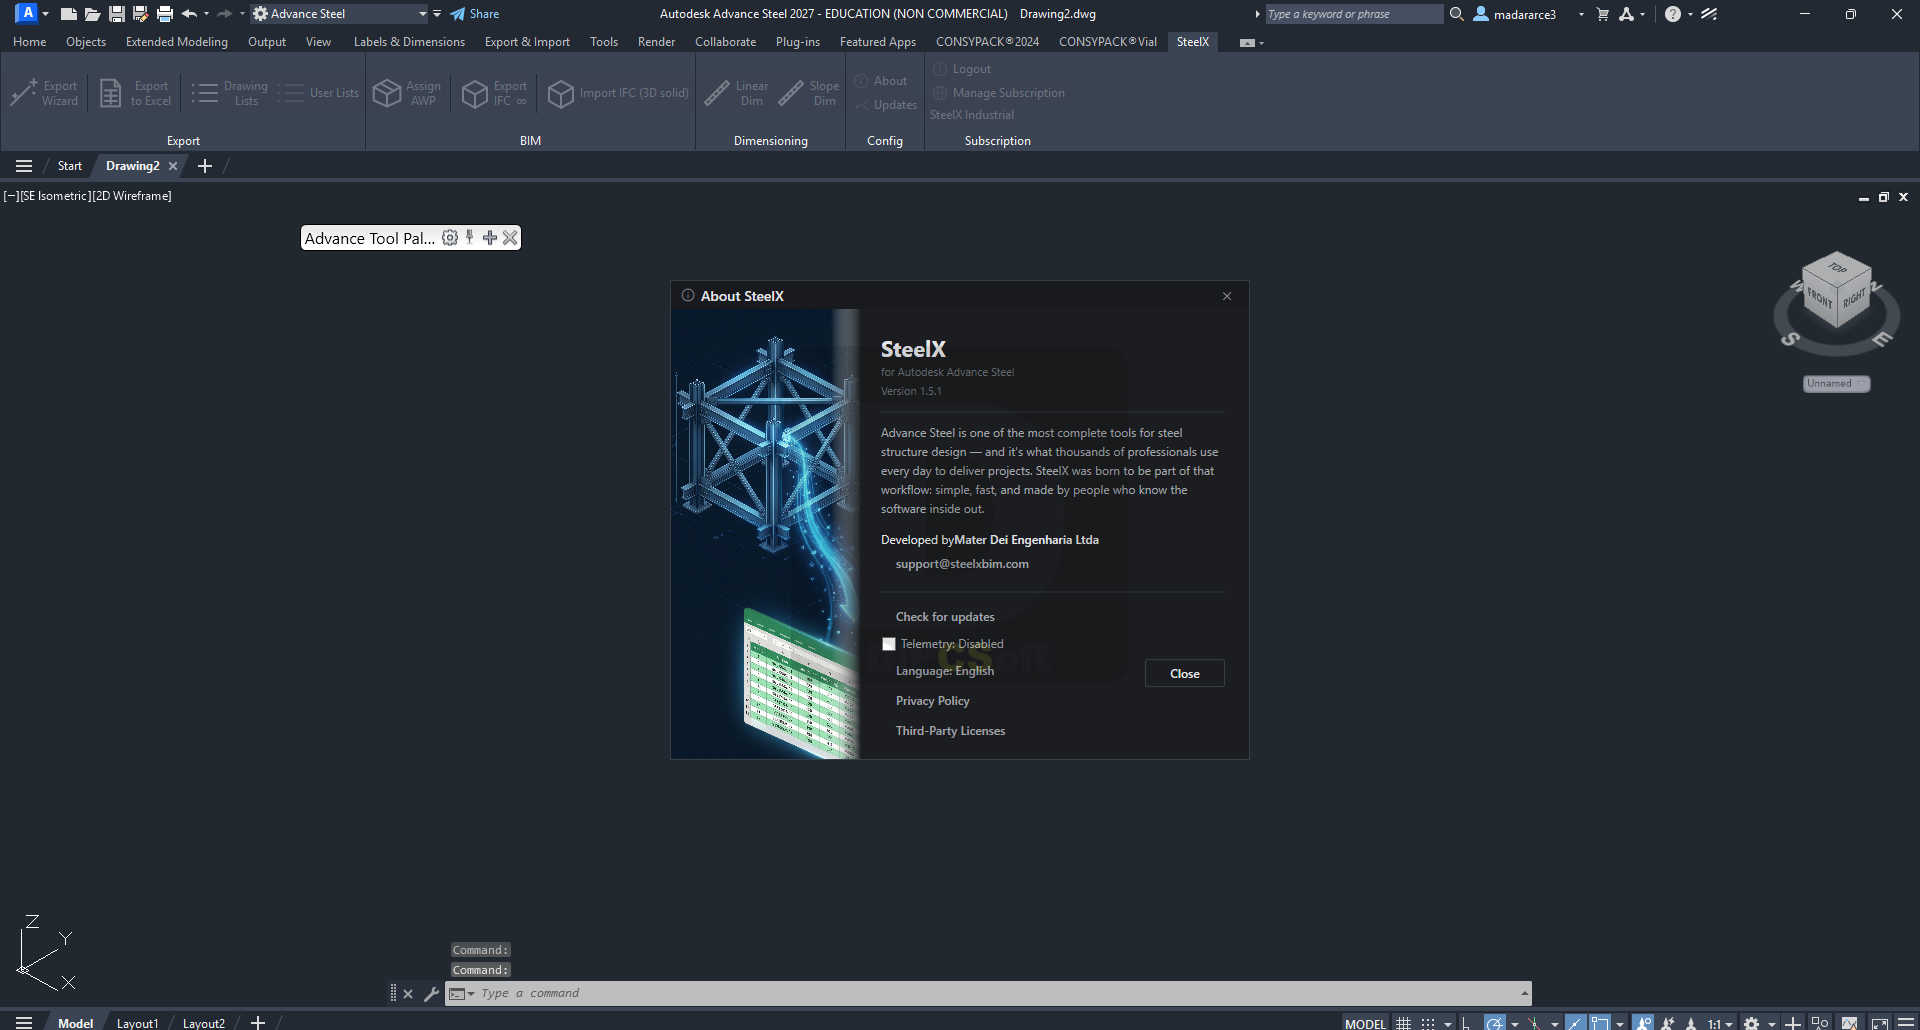Click the New file icon
The width and height of the screenshot is (1920, 1030).
tap(68, 14)
